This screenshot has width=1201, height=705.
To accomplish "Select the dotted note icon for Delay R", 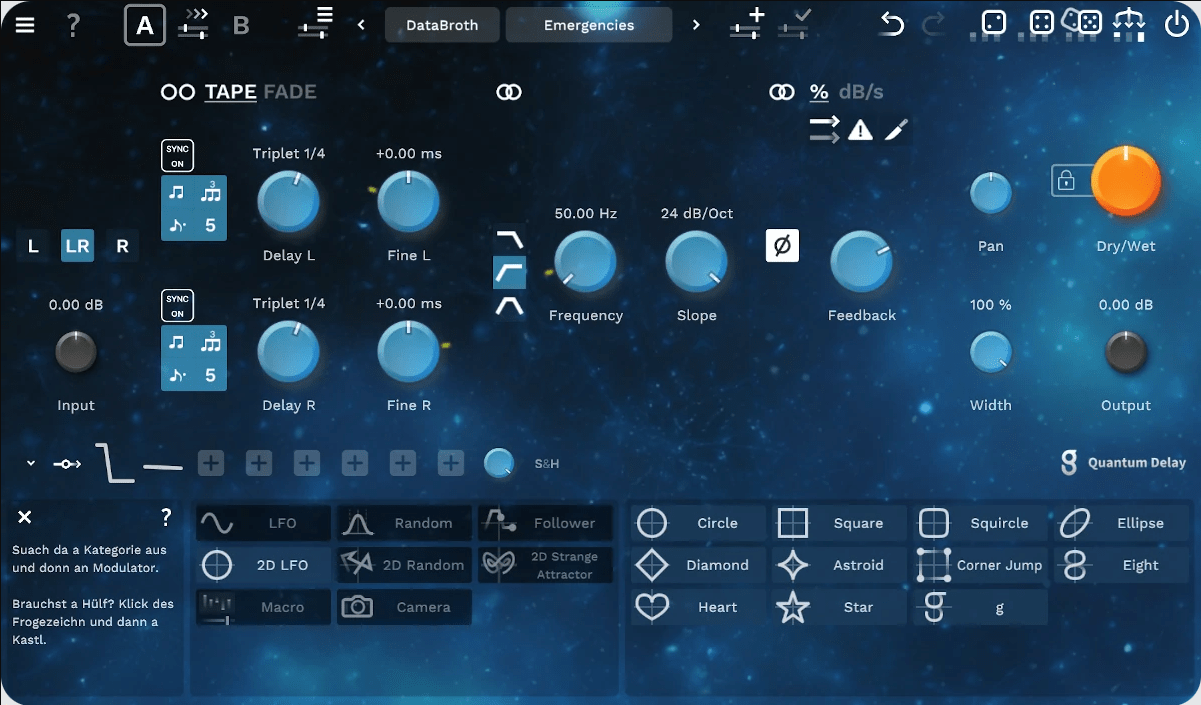I will (177, 375).
